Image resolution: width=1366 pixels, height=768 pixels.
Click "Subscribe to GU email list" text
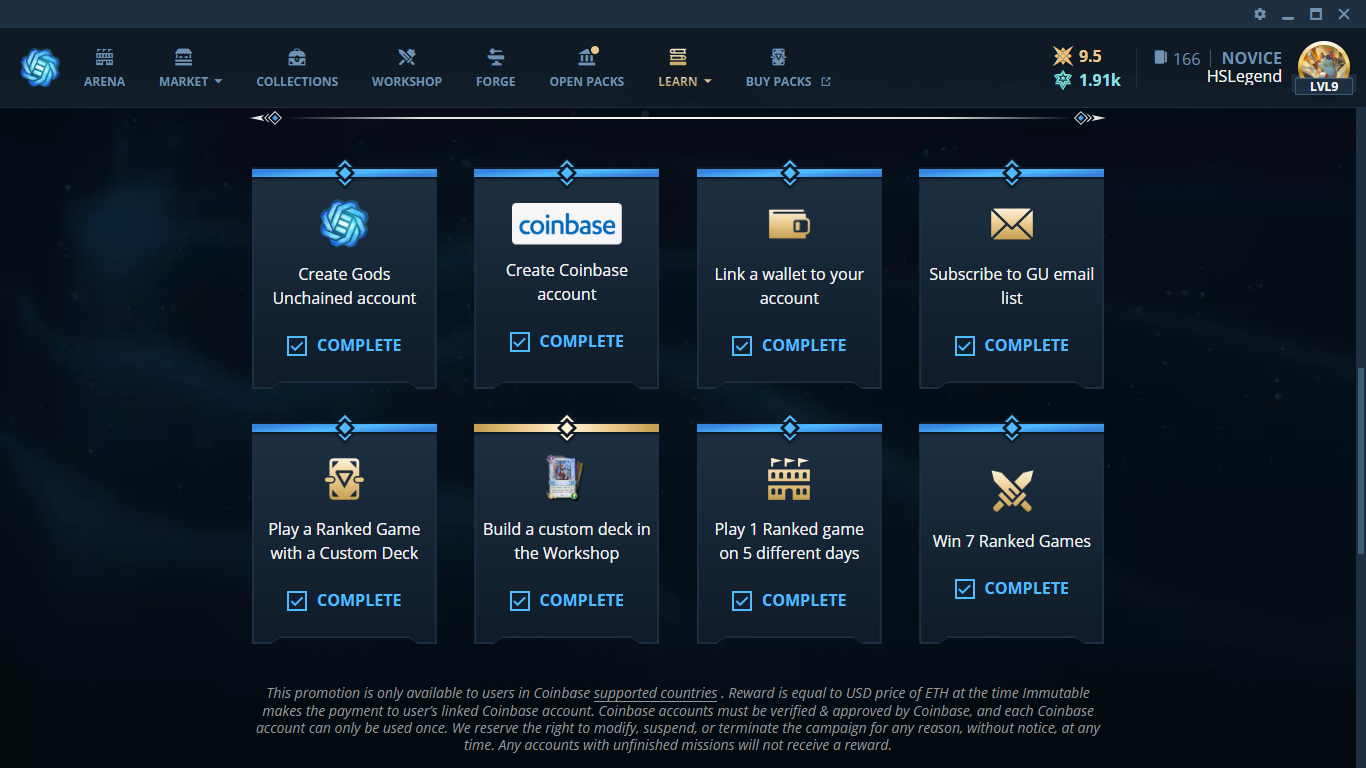click(x=1011, y=286)
